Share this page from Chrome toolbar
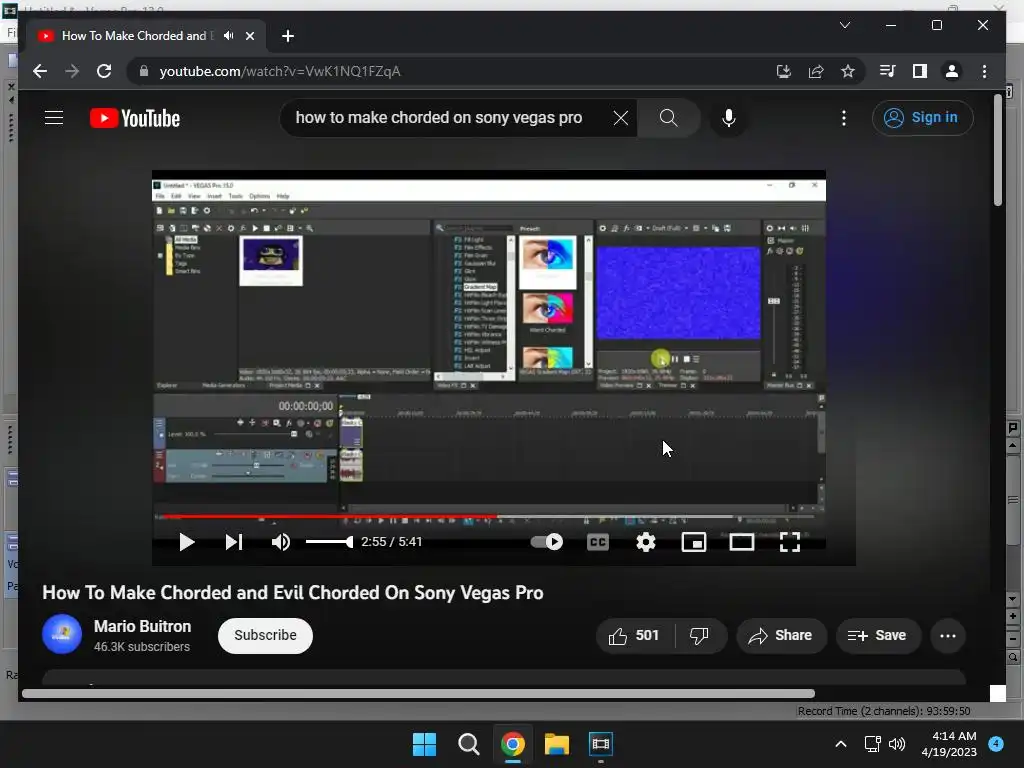This screenshot has width=1024, height=768. click(816, 71)
